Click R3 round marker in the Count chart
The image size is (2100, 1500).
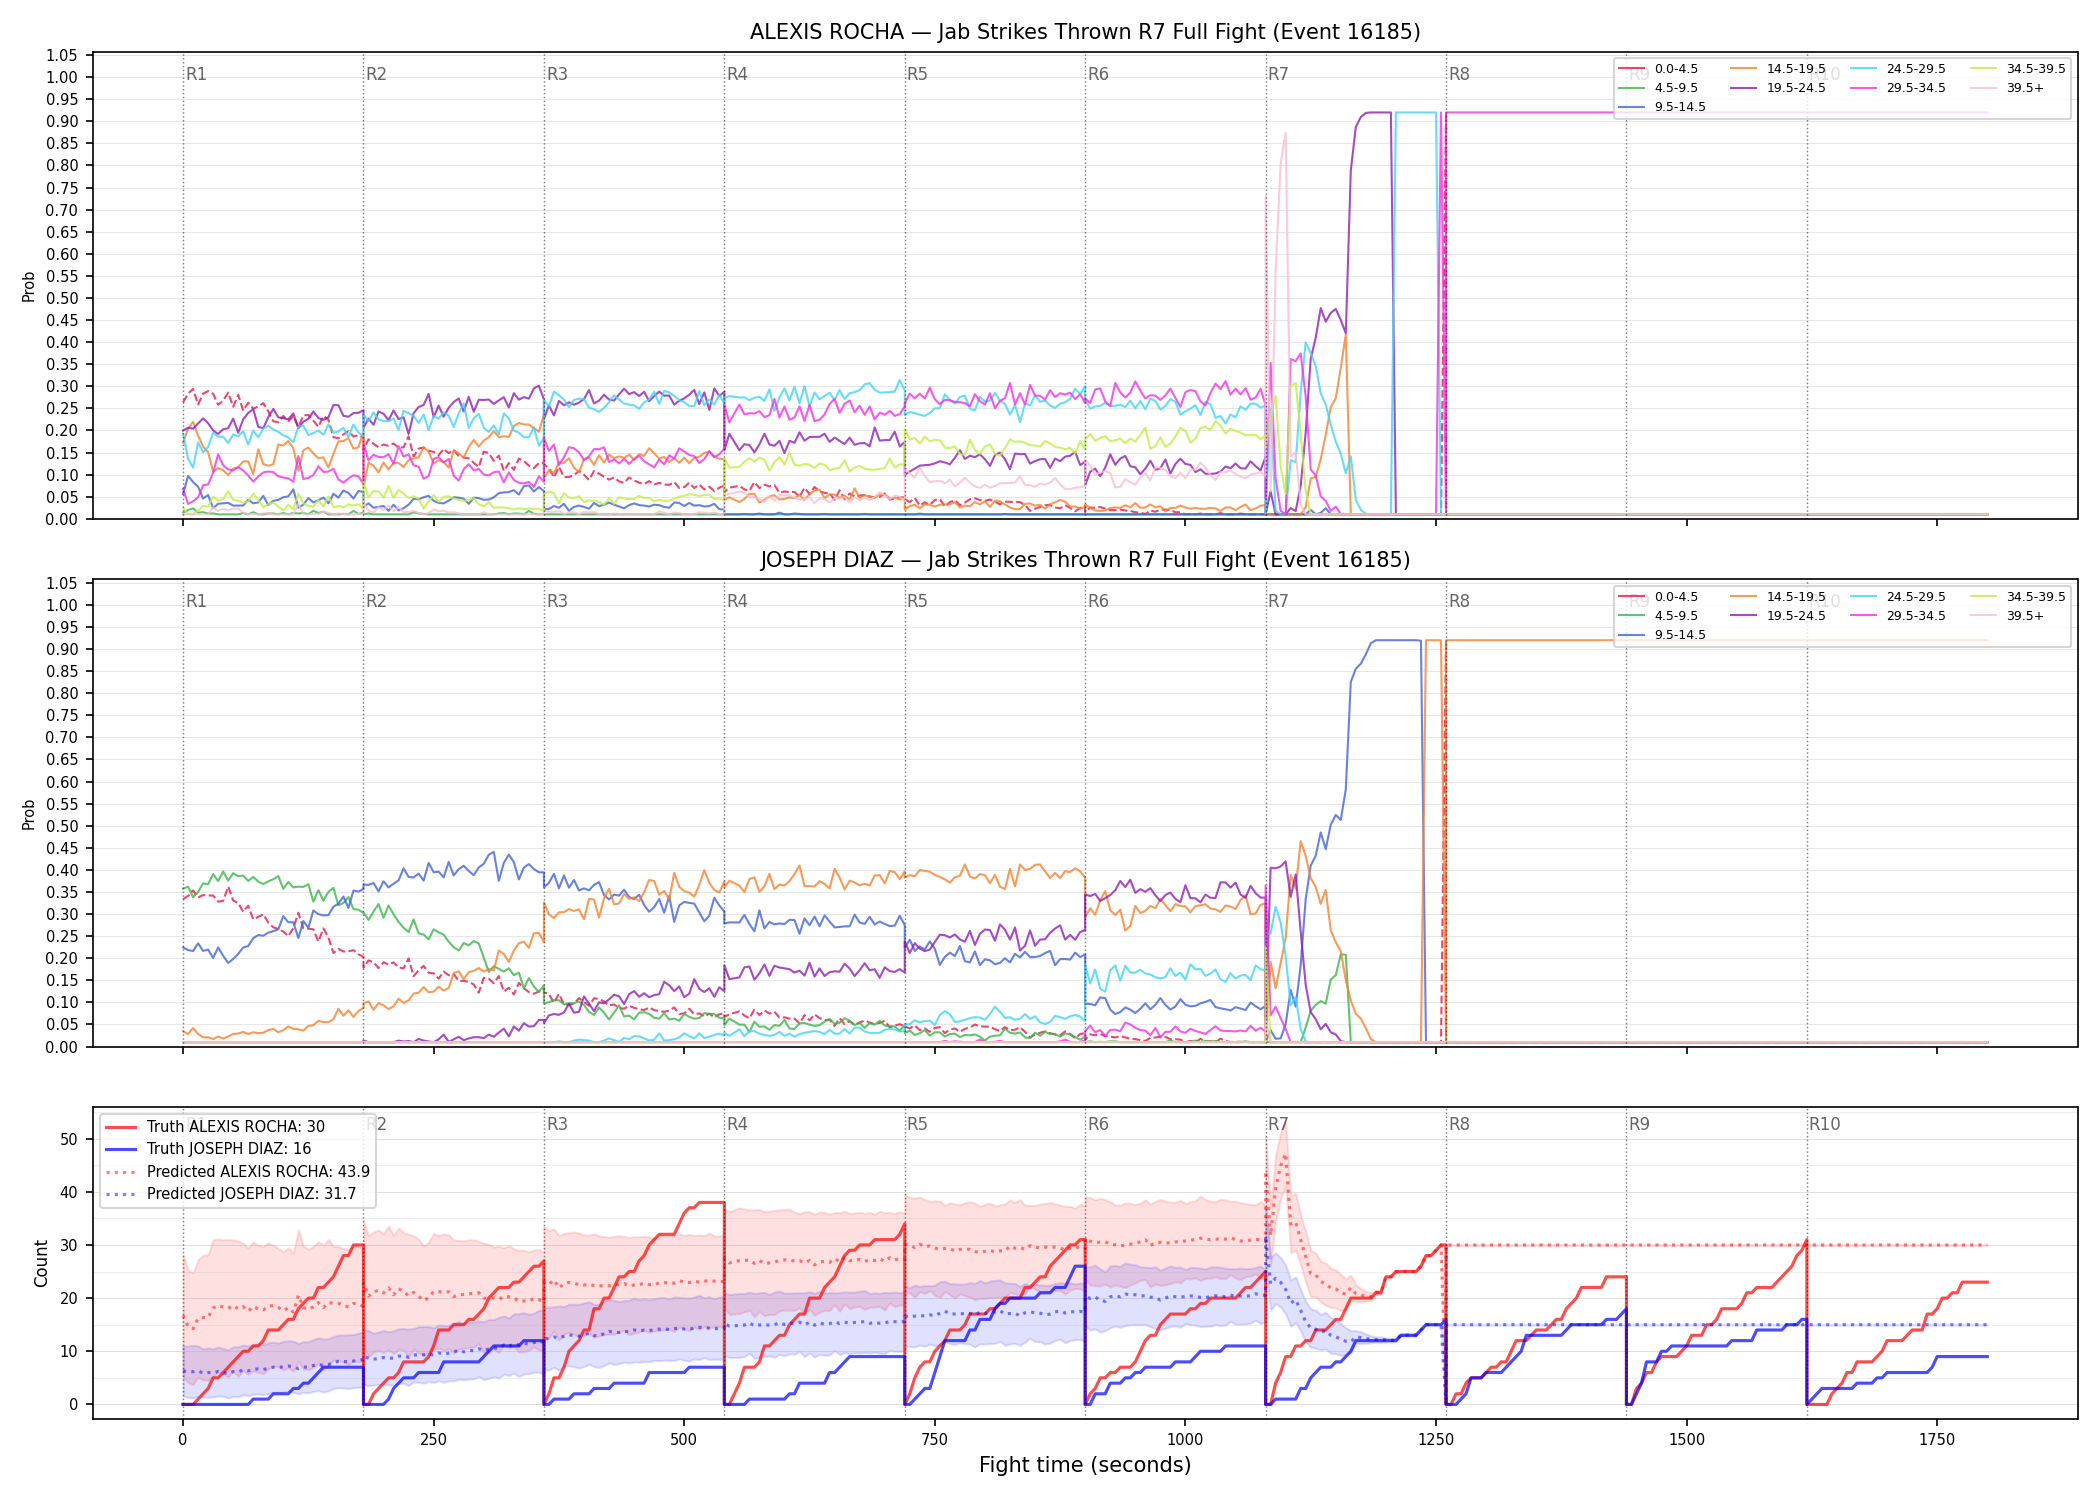coord(557,1124)
